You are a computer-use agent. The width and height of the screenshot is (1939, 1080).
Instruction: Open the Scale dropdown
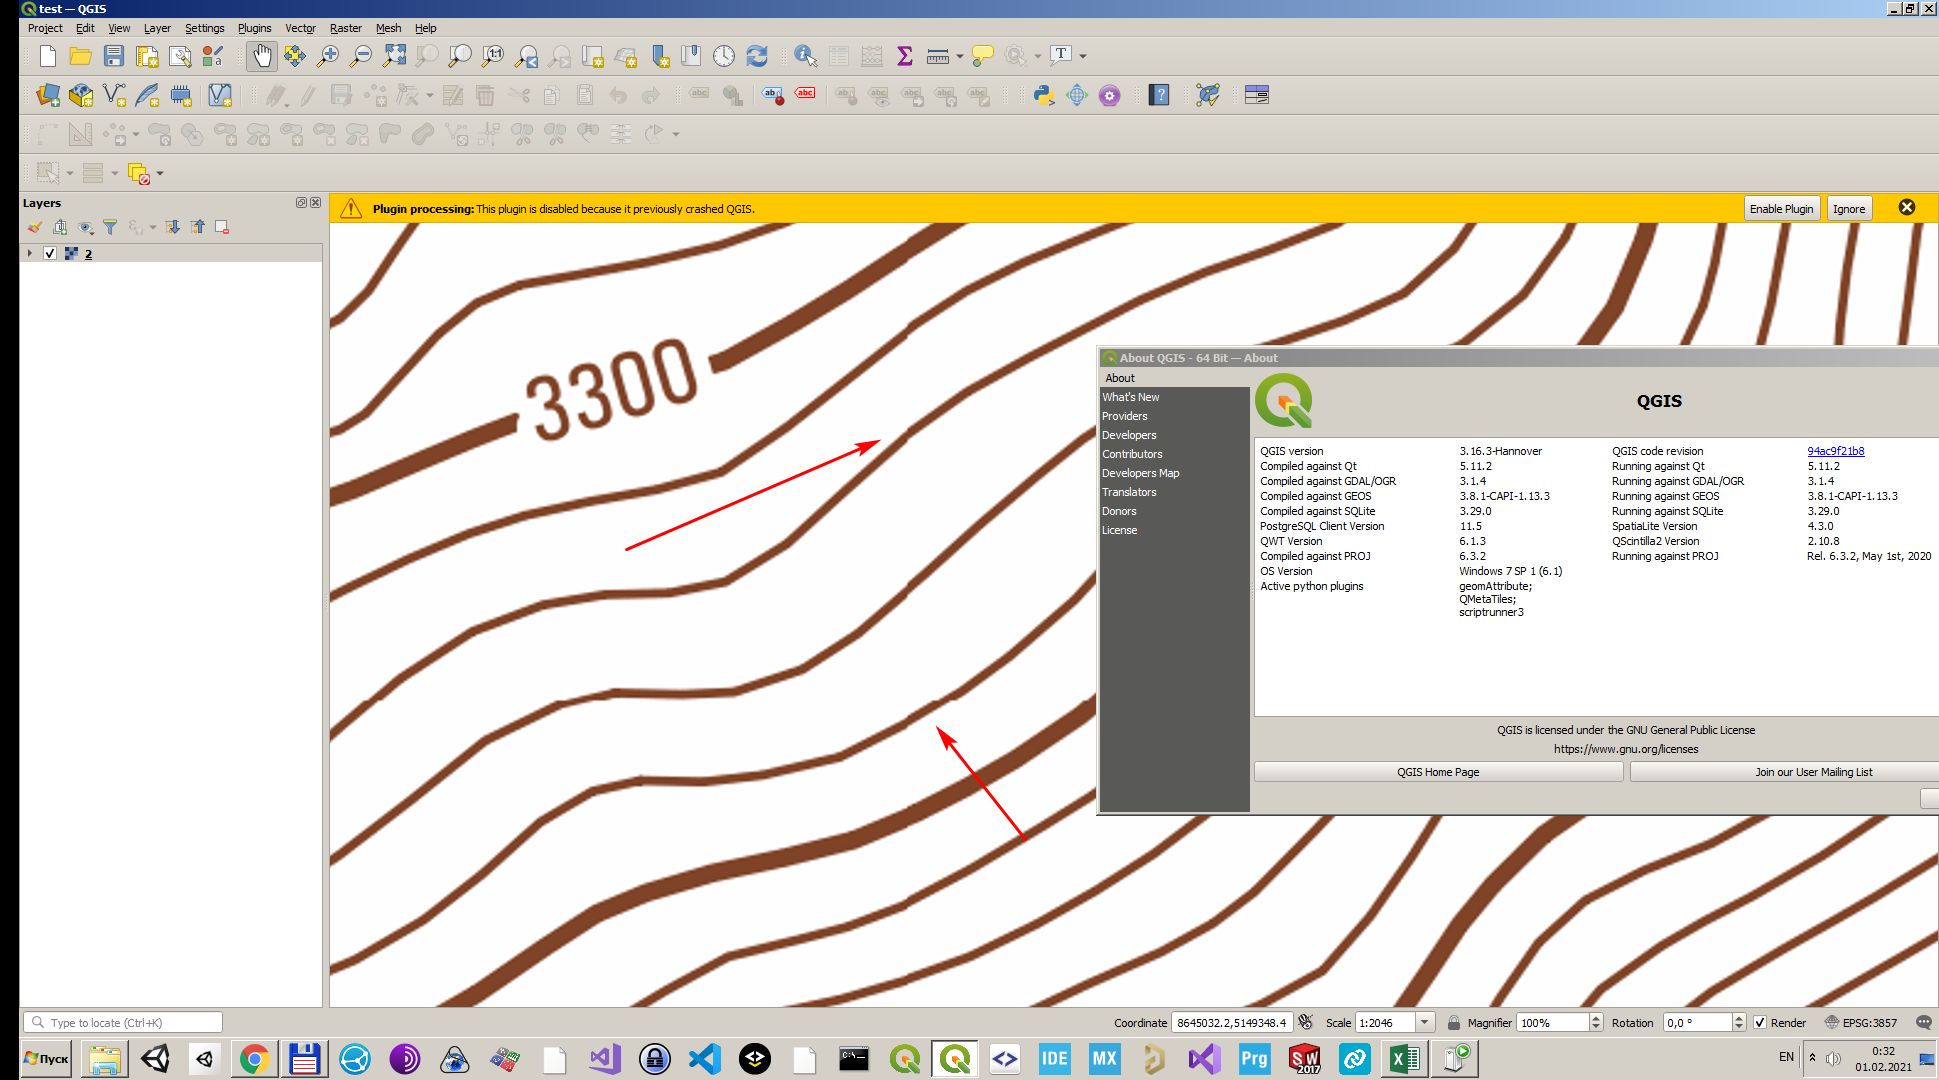[1426, 1022]
